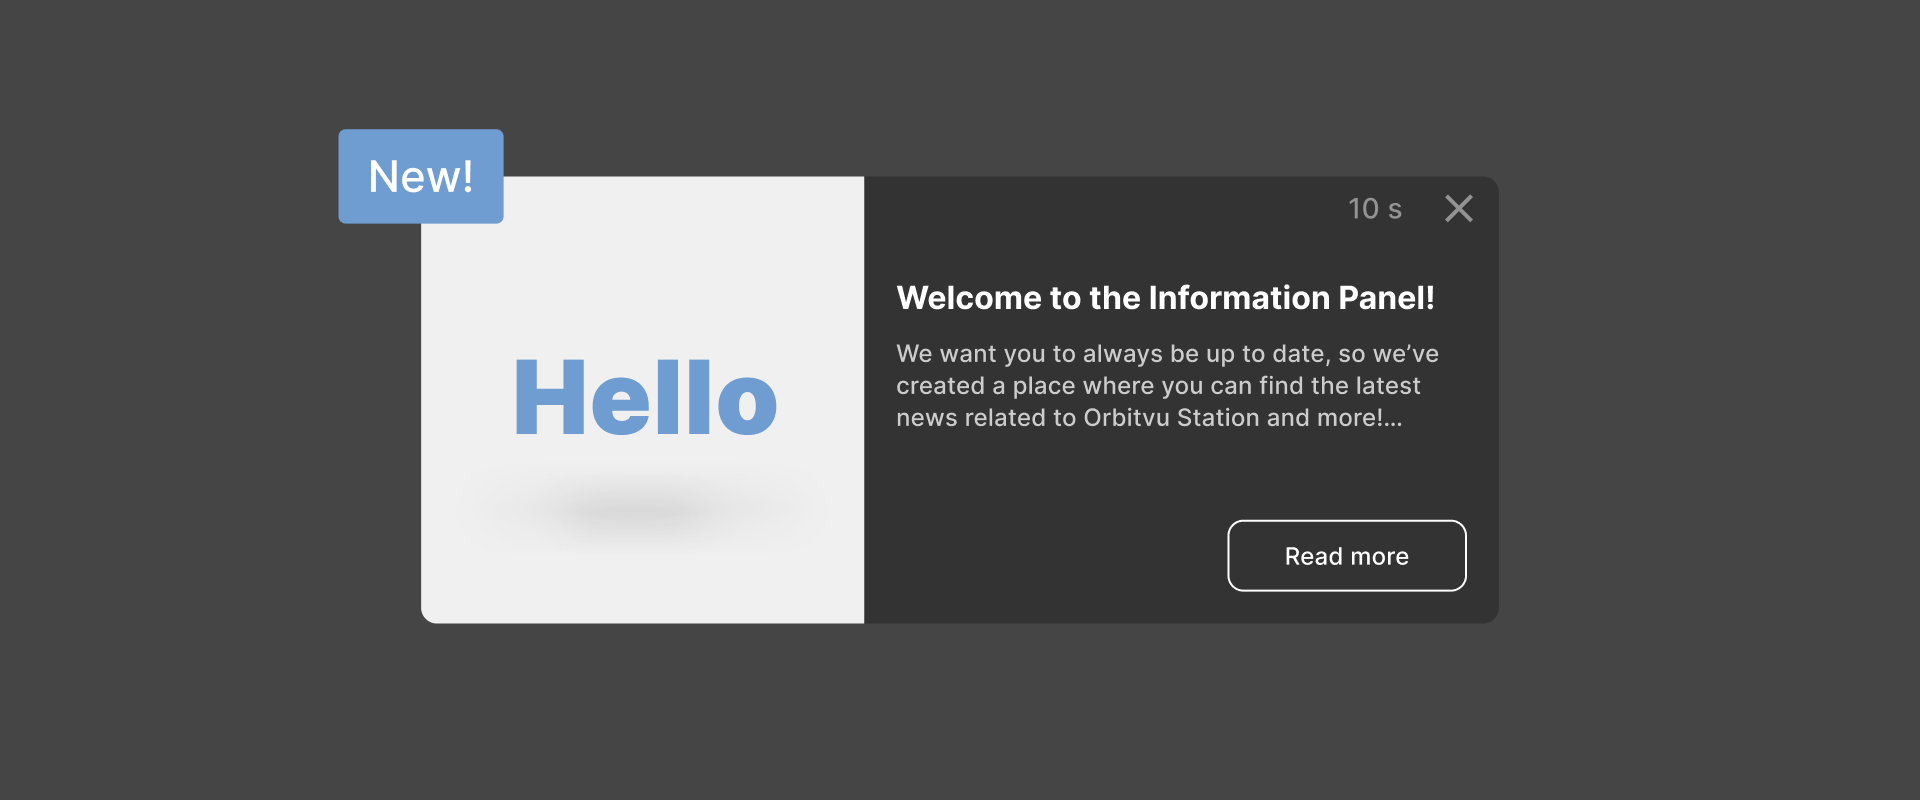Click the words "Orbitvu Station" in description
Image resolution: width=1920 pixels, height=800 pixels.
point(1171,418)
